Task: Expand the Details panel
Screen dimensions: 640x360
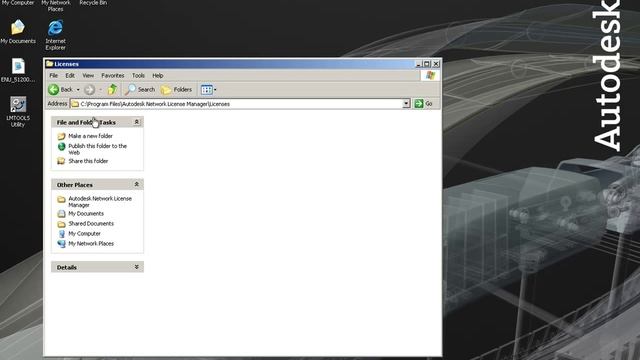Action: (137, 267)
